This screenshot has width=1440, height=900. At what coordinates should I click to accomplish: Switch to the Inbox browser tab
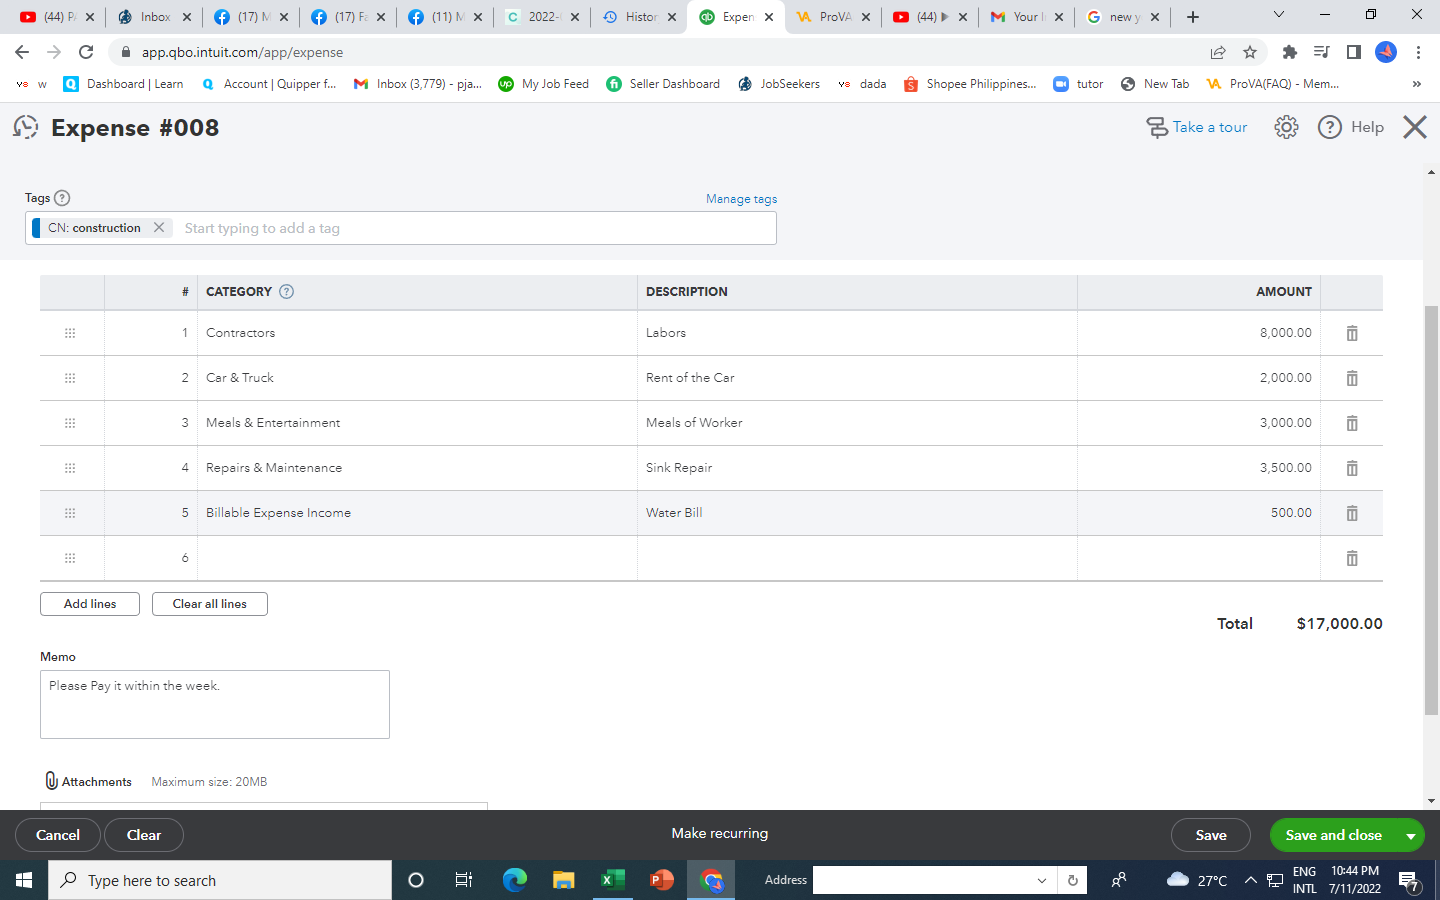(155, 17)
